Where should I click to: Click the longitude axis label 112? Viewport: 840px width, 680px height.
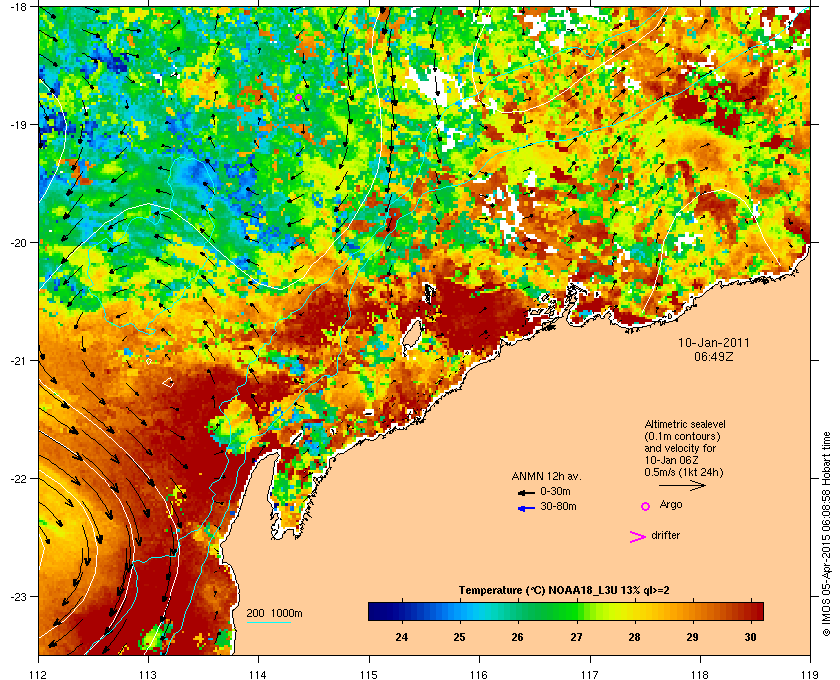pyautogui.click(x=39, y=674)
